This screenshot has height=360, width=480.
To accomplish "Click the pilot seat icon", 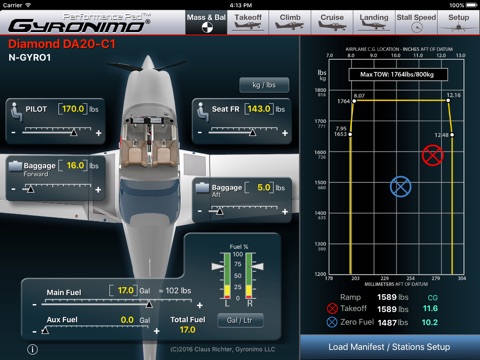I will click(15, 112).
